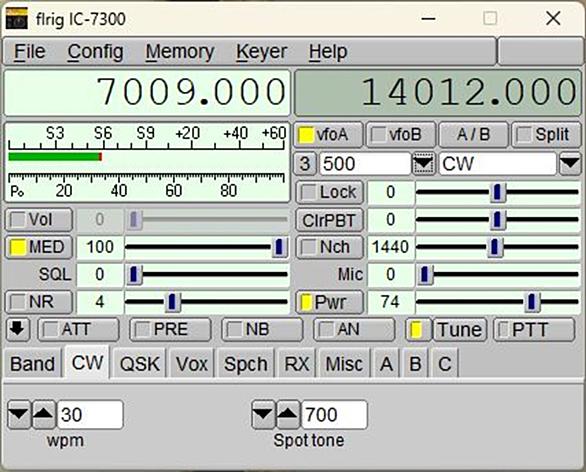Screen dimensions: 586x472
Task: Toggle the Pwr button
Action: point(330,302)
